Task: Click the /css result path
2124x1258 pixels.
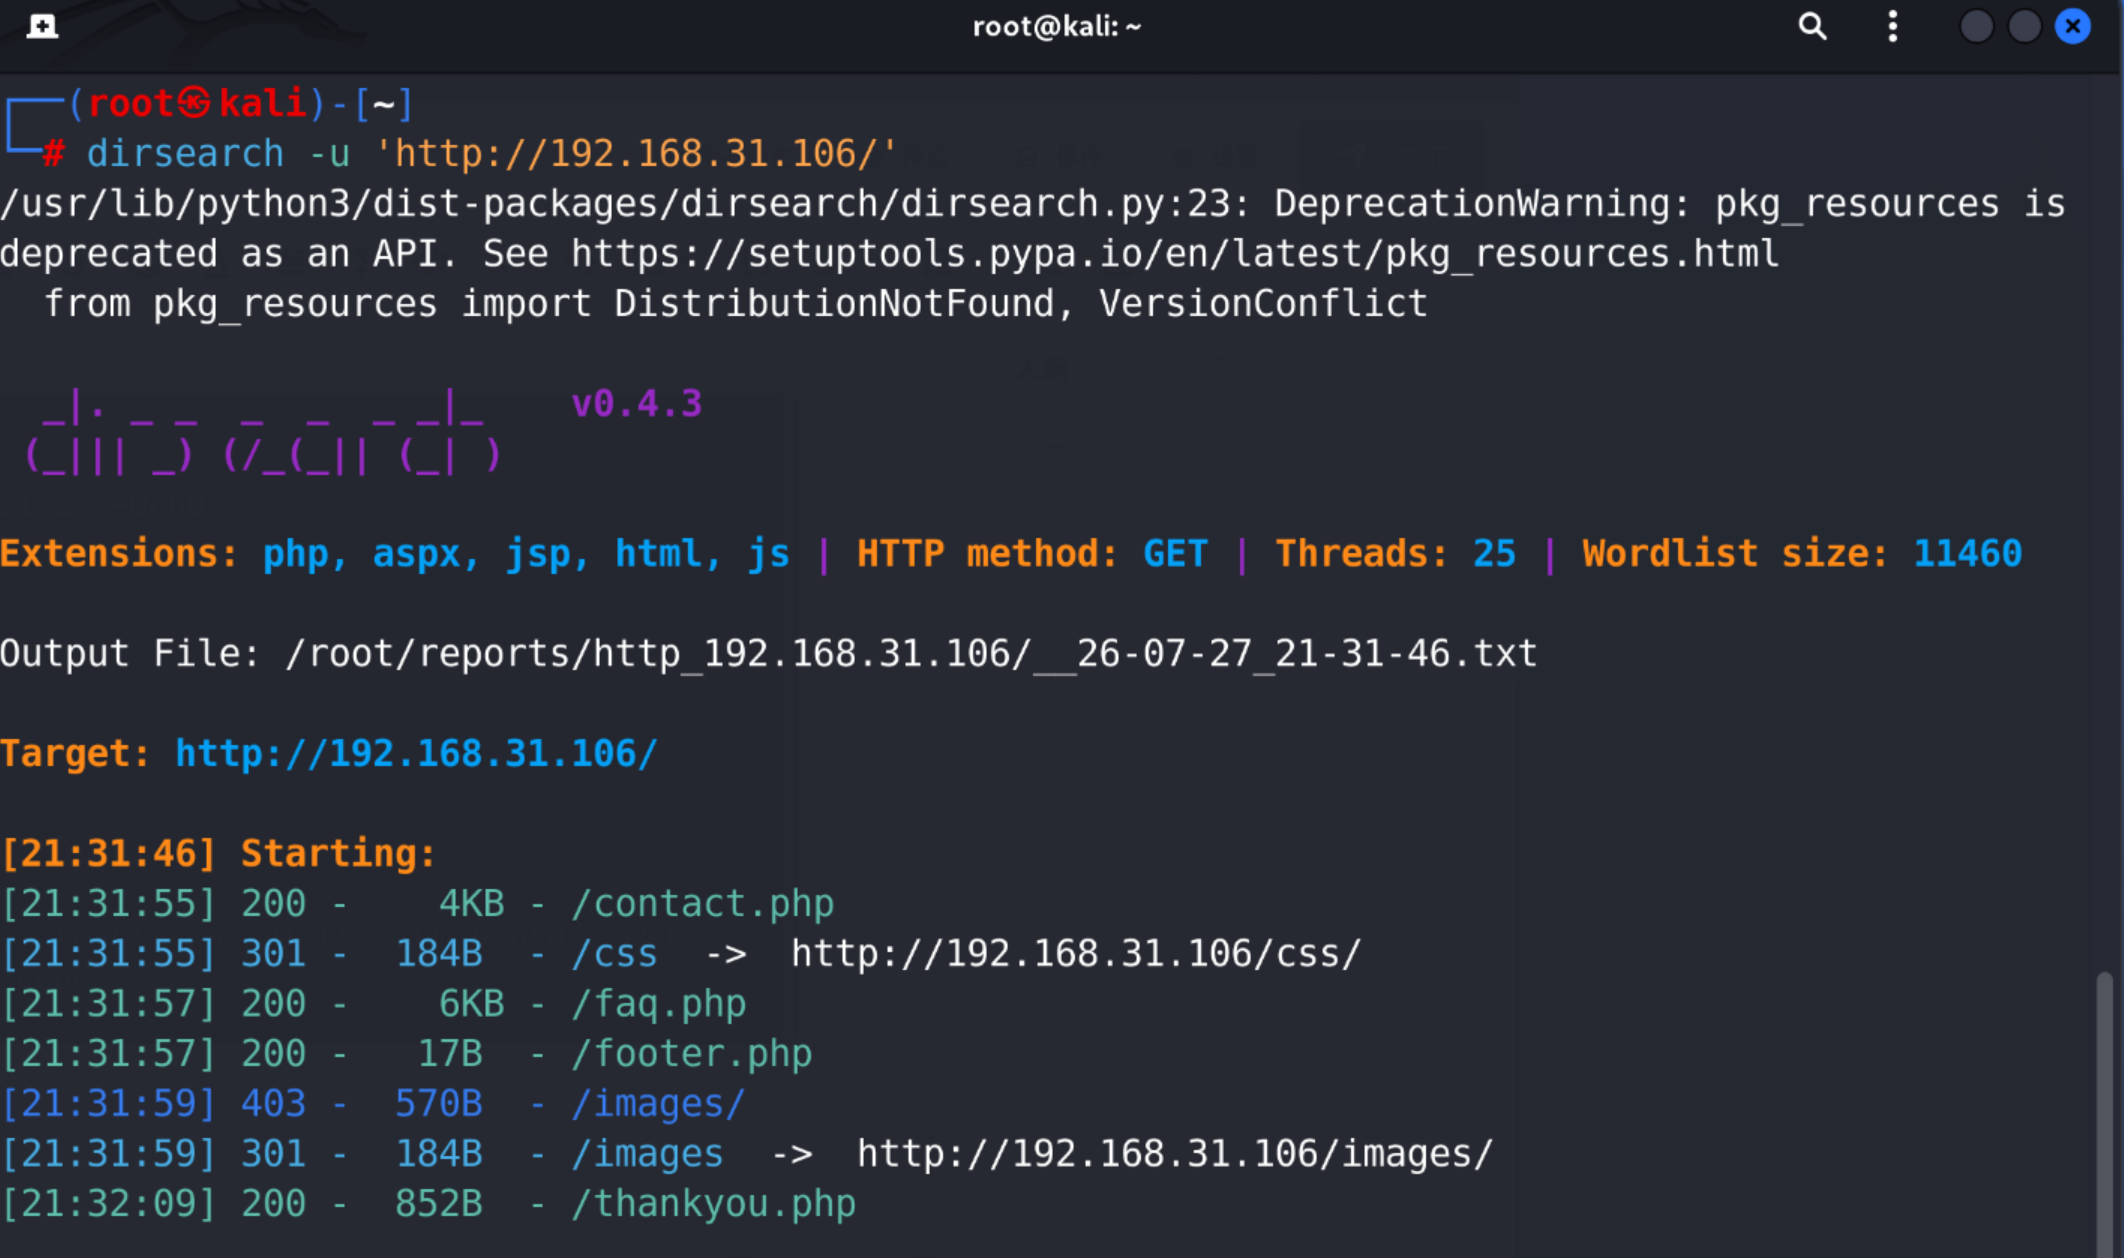Action: pos(614,954)
